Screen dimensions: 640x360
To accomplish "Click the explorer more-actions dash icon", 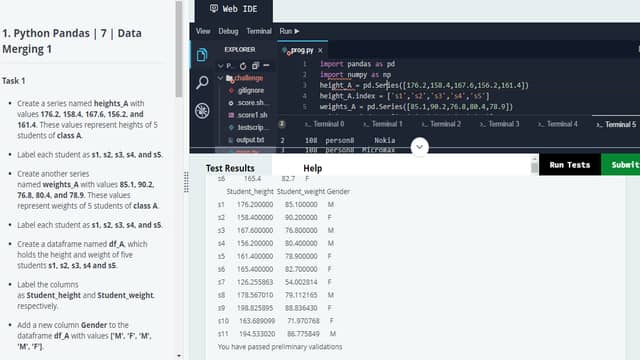I will [x=267, y=65].
